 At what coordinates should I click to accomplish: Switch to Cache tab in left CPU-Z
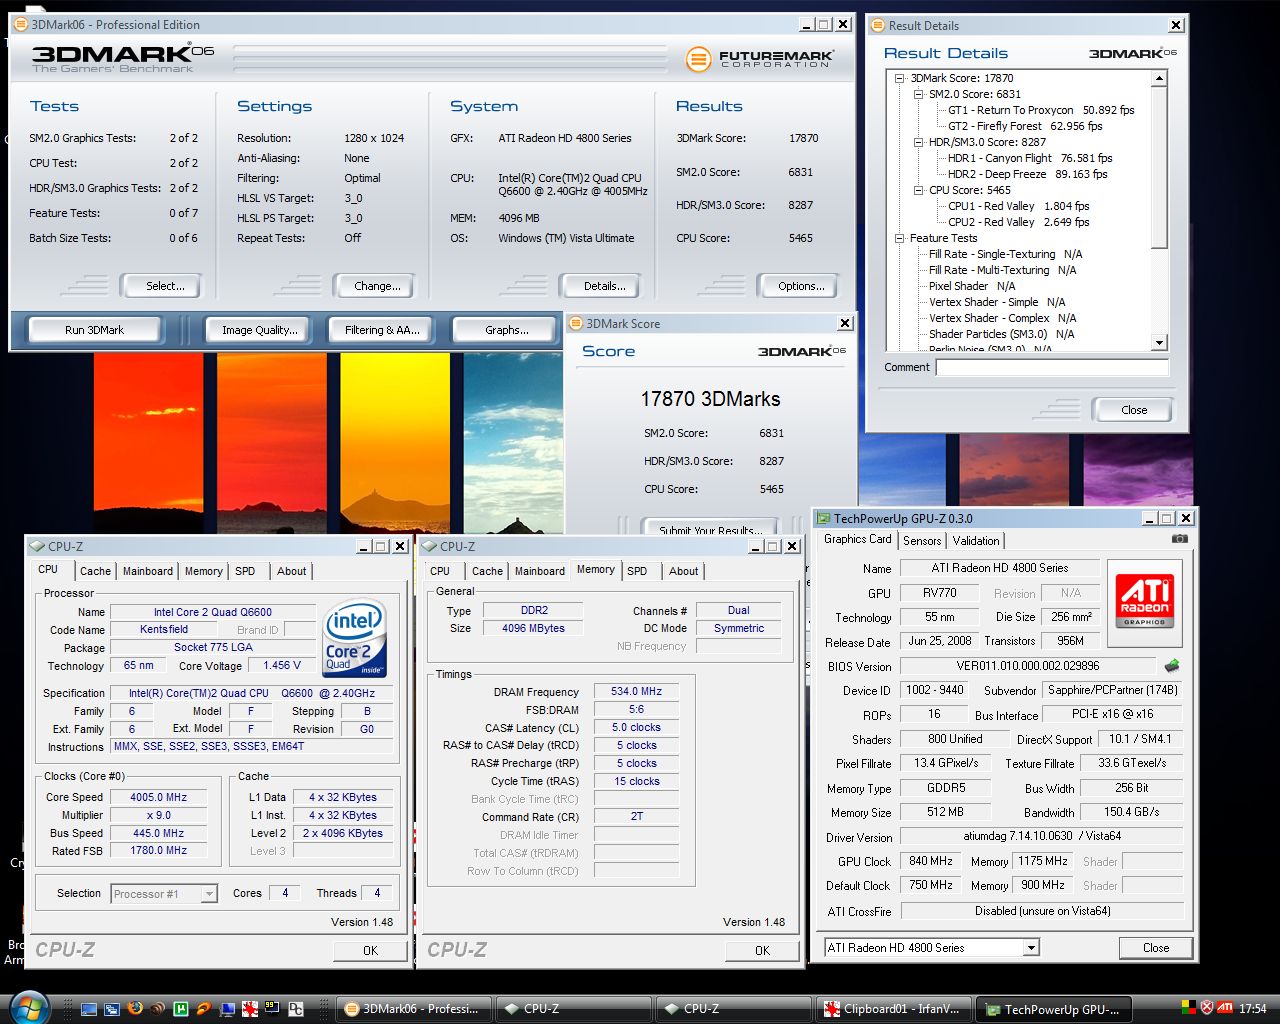[96, 571]
